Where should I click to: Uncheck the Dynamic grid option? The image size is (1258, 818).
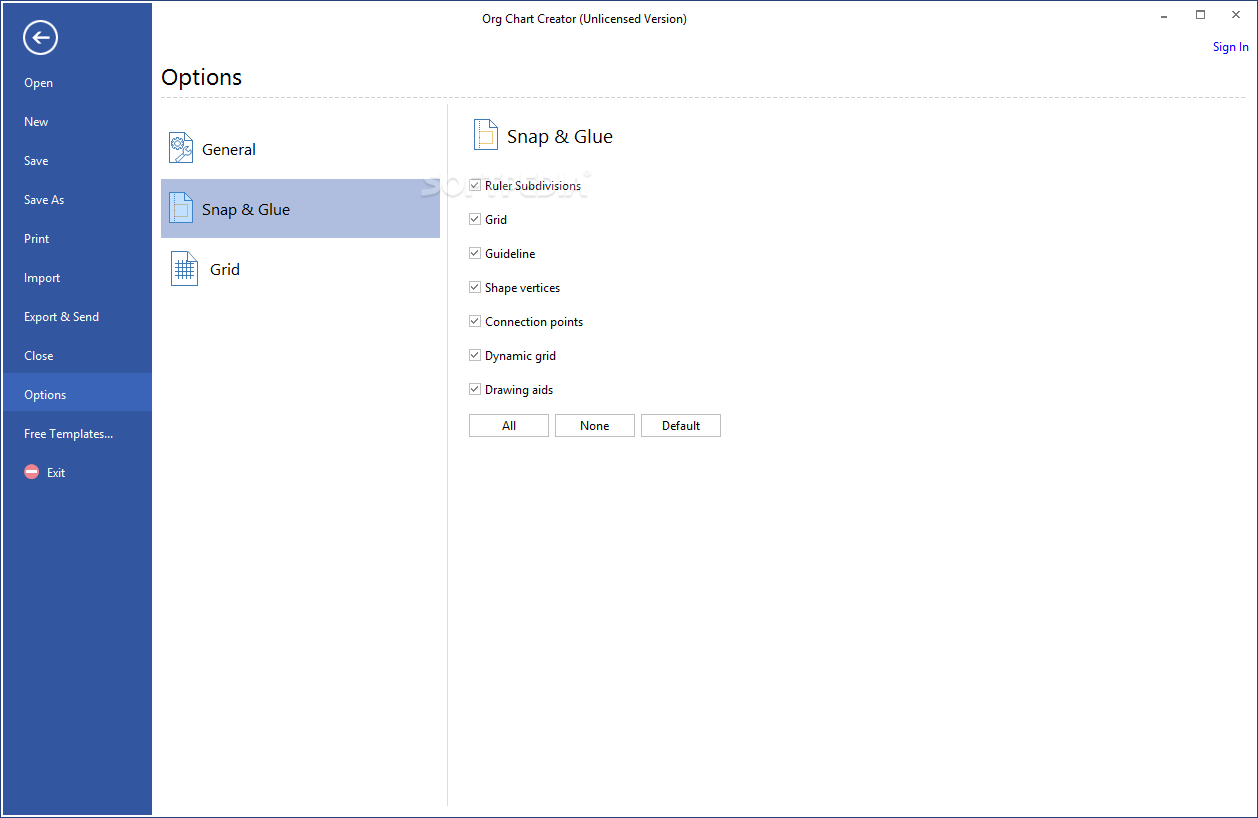click(475, 355)
